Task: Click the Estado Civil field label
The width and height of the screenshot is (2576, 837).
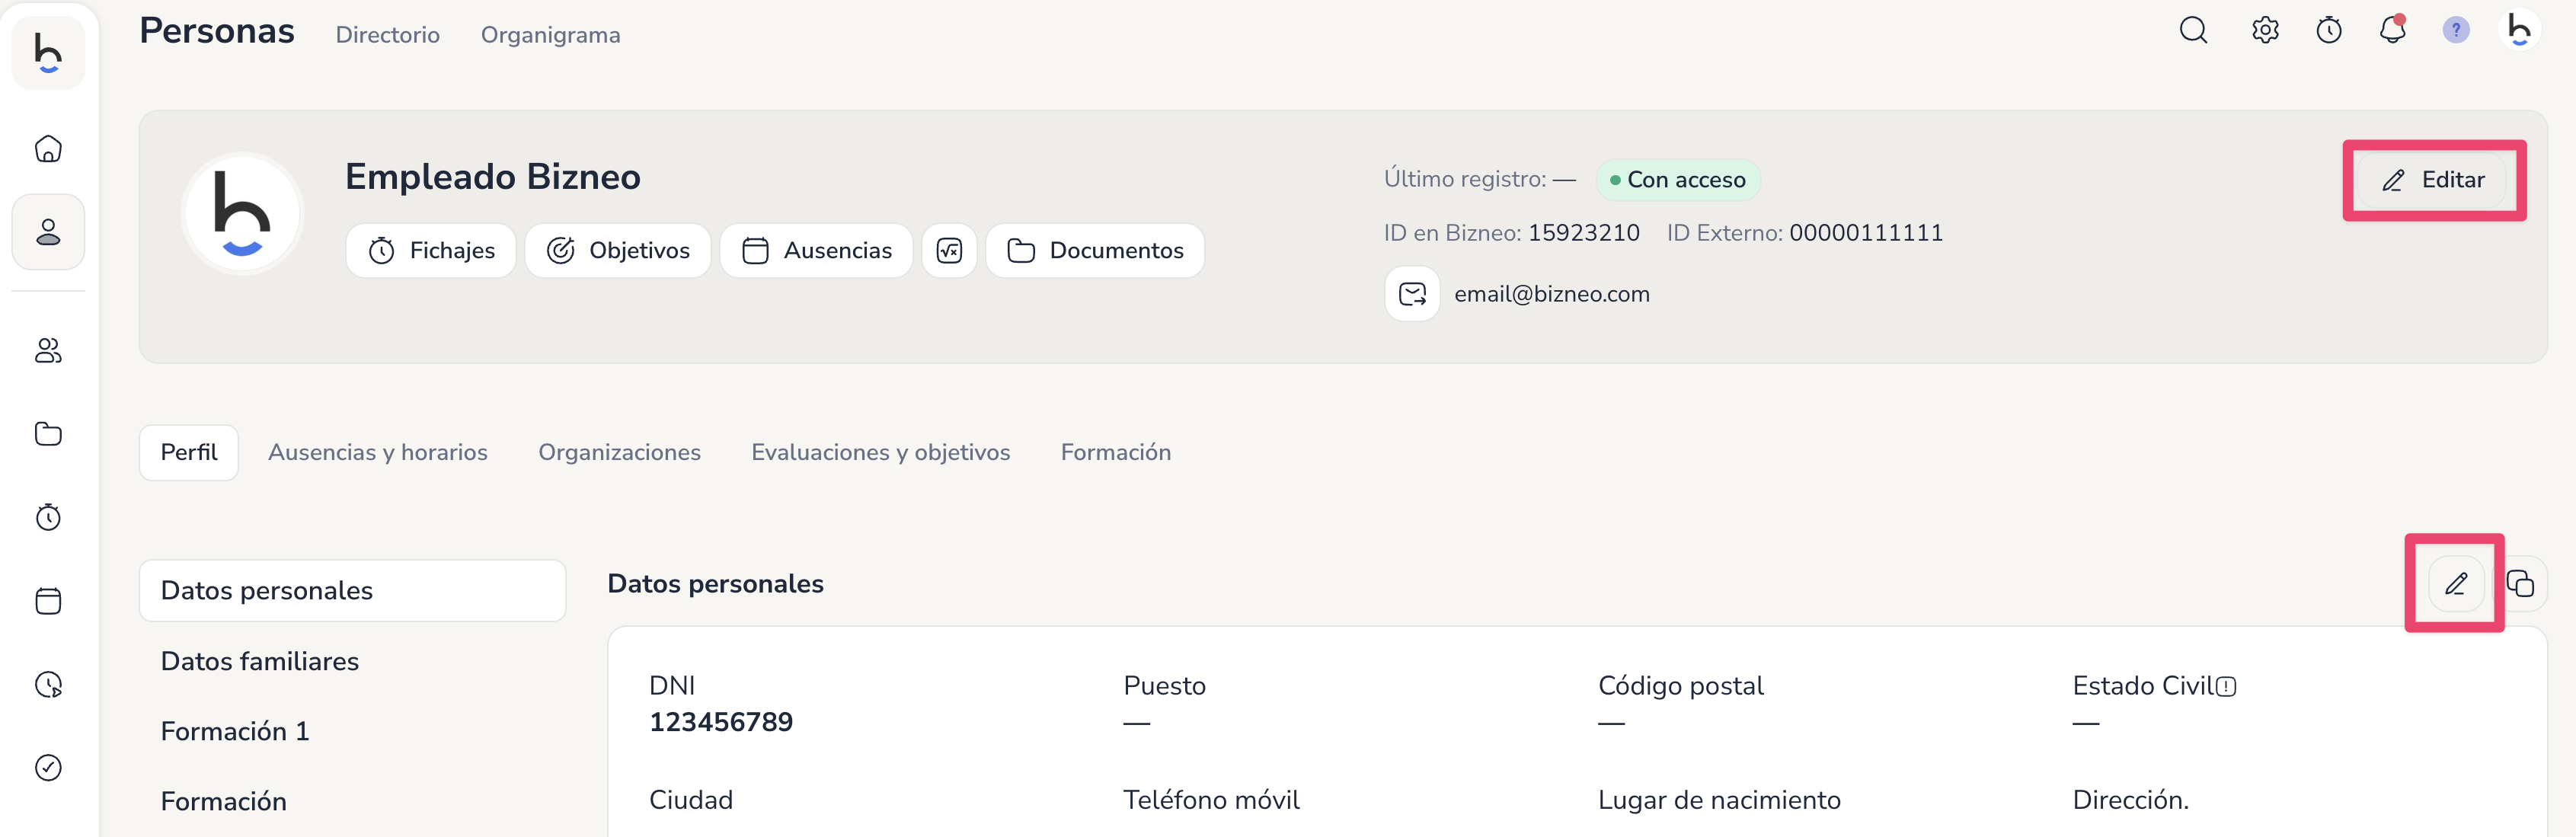Action: (2143, 686)
